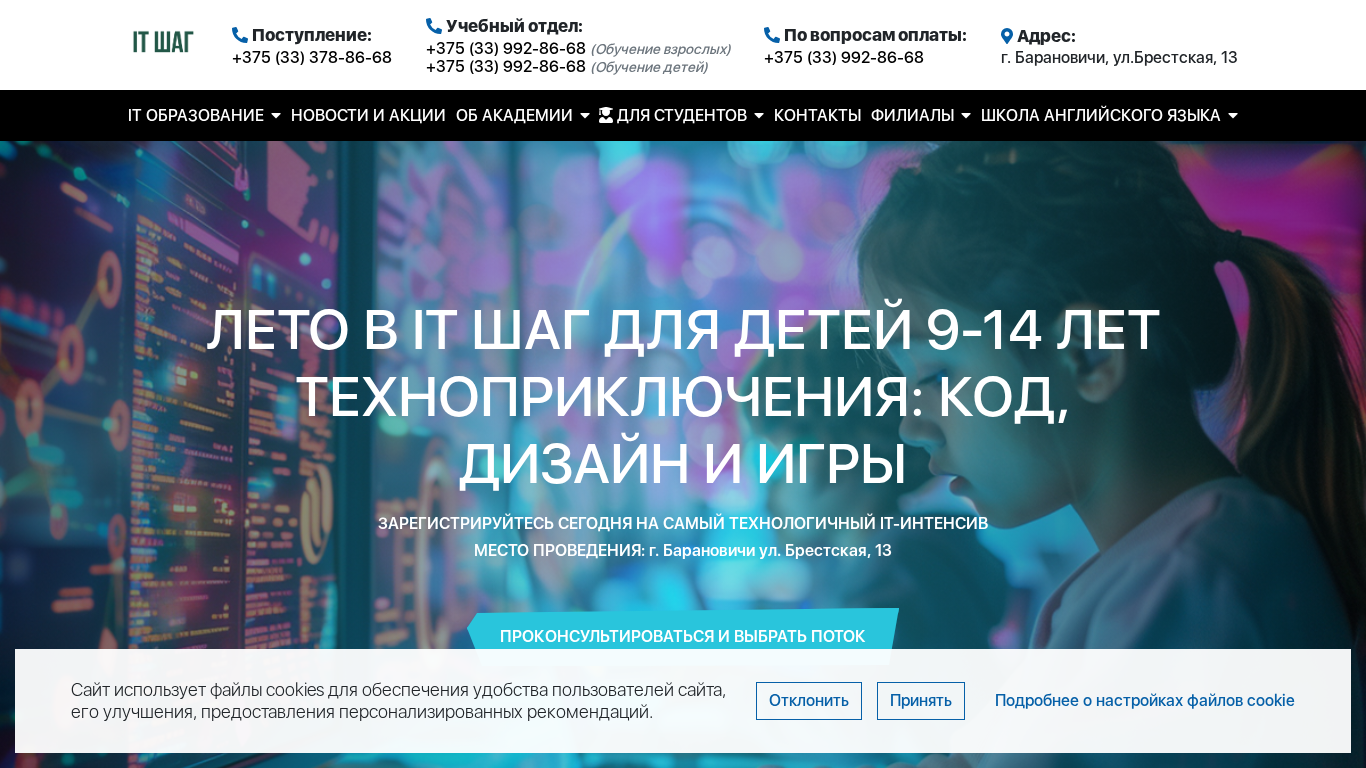
Task: Click the phone icon beside По вопросам оплаты
Action: click(x=772, y=35)
